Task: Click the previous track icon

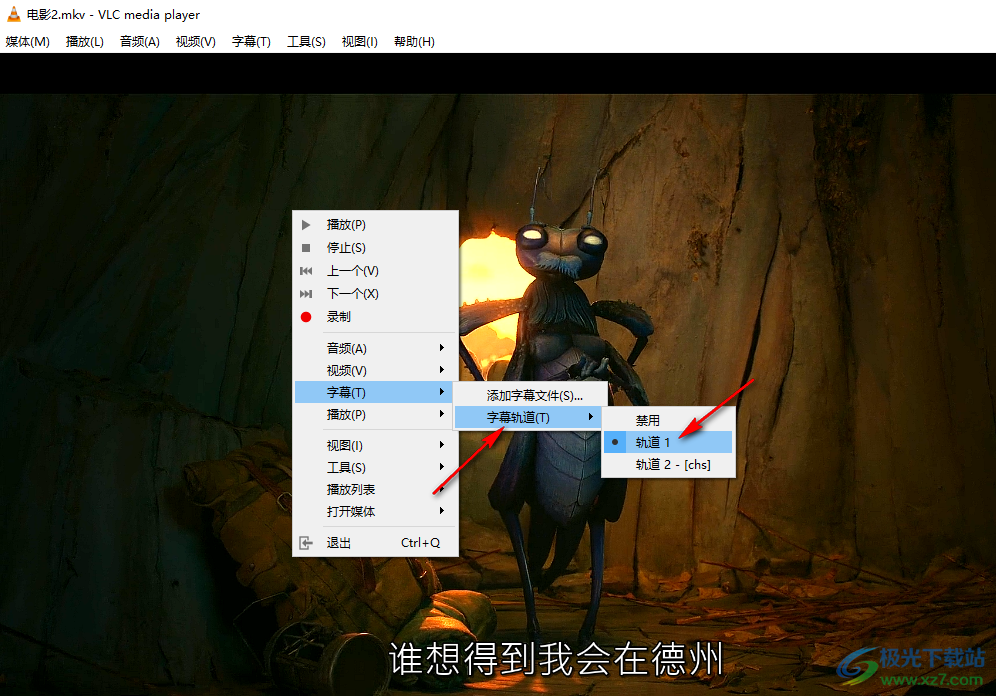Action: coord(306,271)
